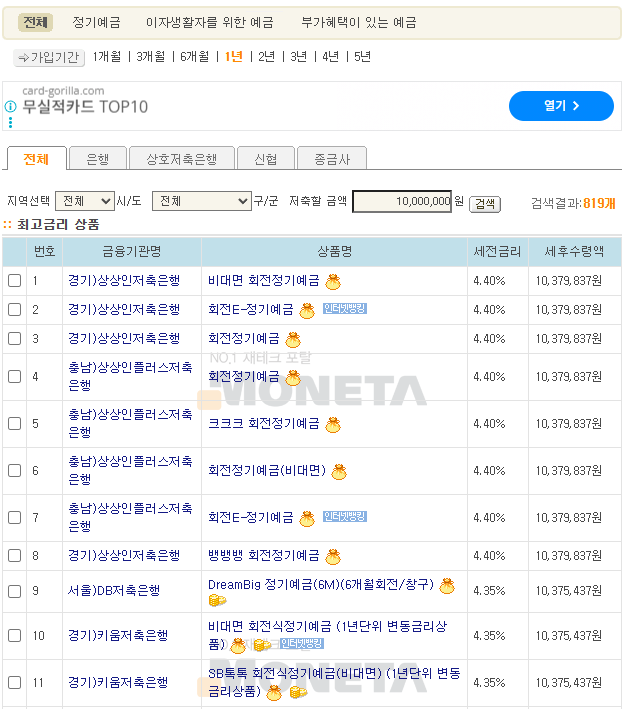Select the checkbox for row 5 크크크 회전정기예금

click(14, 424)
